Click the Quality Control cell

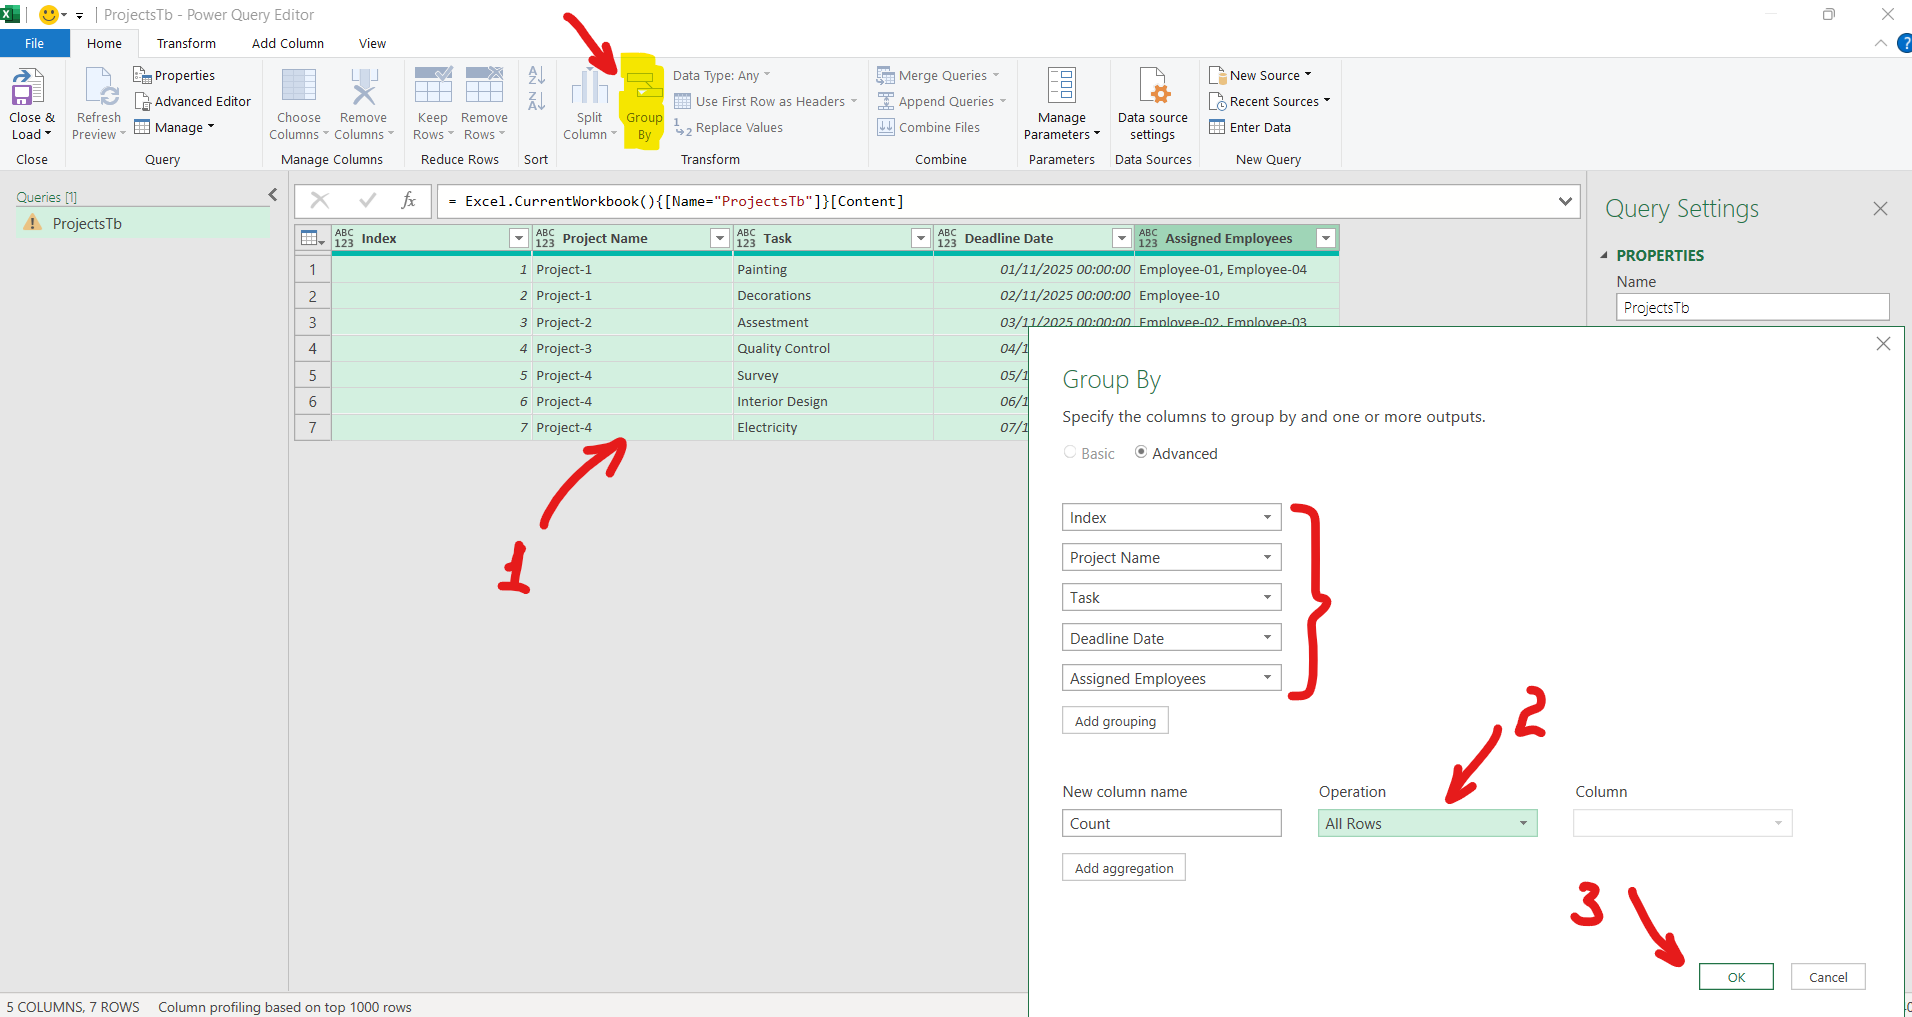[833, 348]
